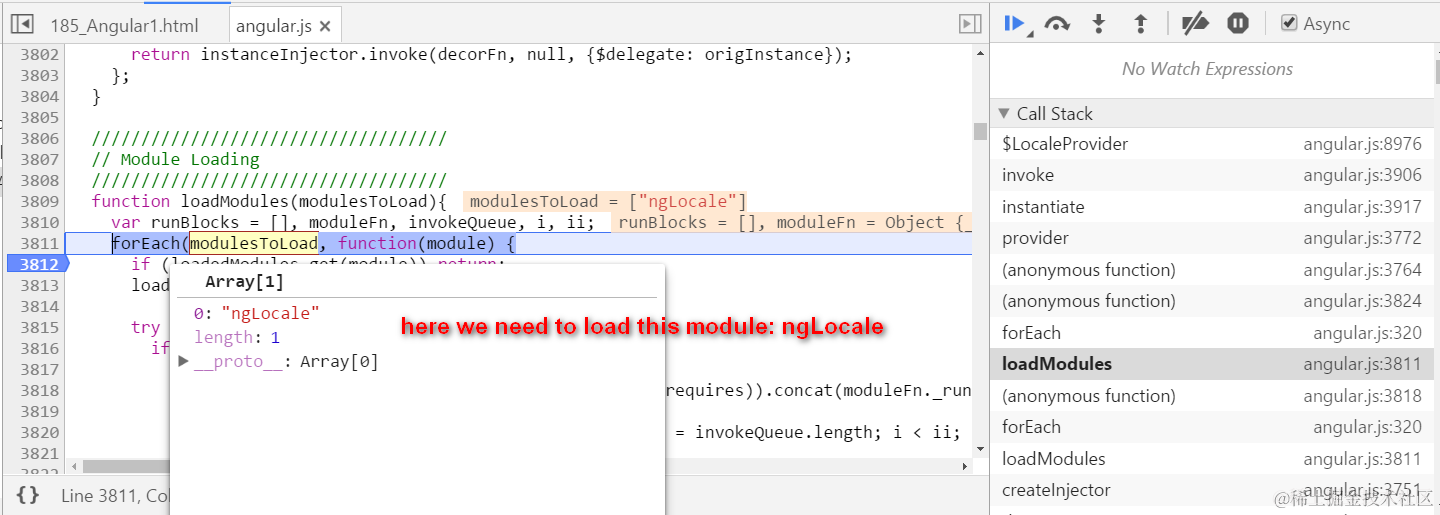Click the horizontal scrollbar of the code editor
This screenshot has width=1440, height=515.
(x=520, y=466)
